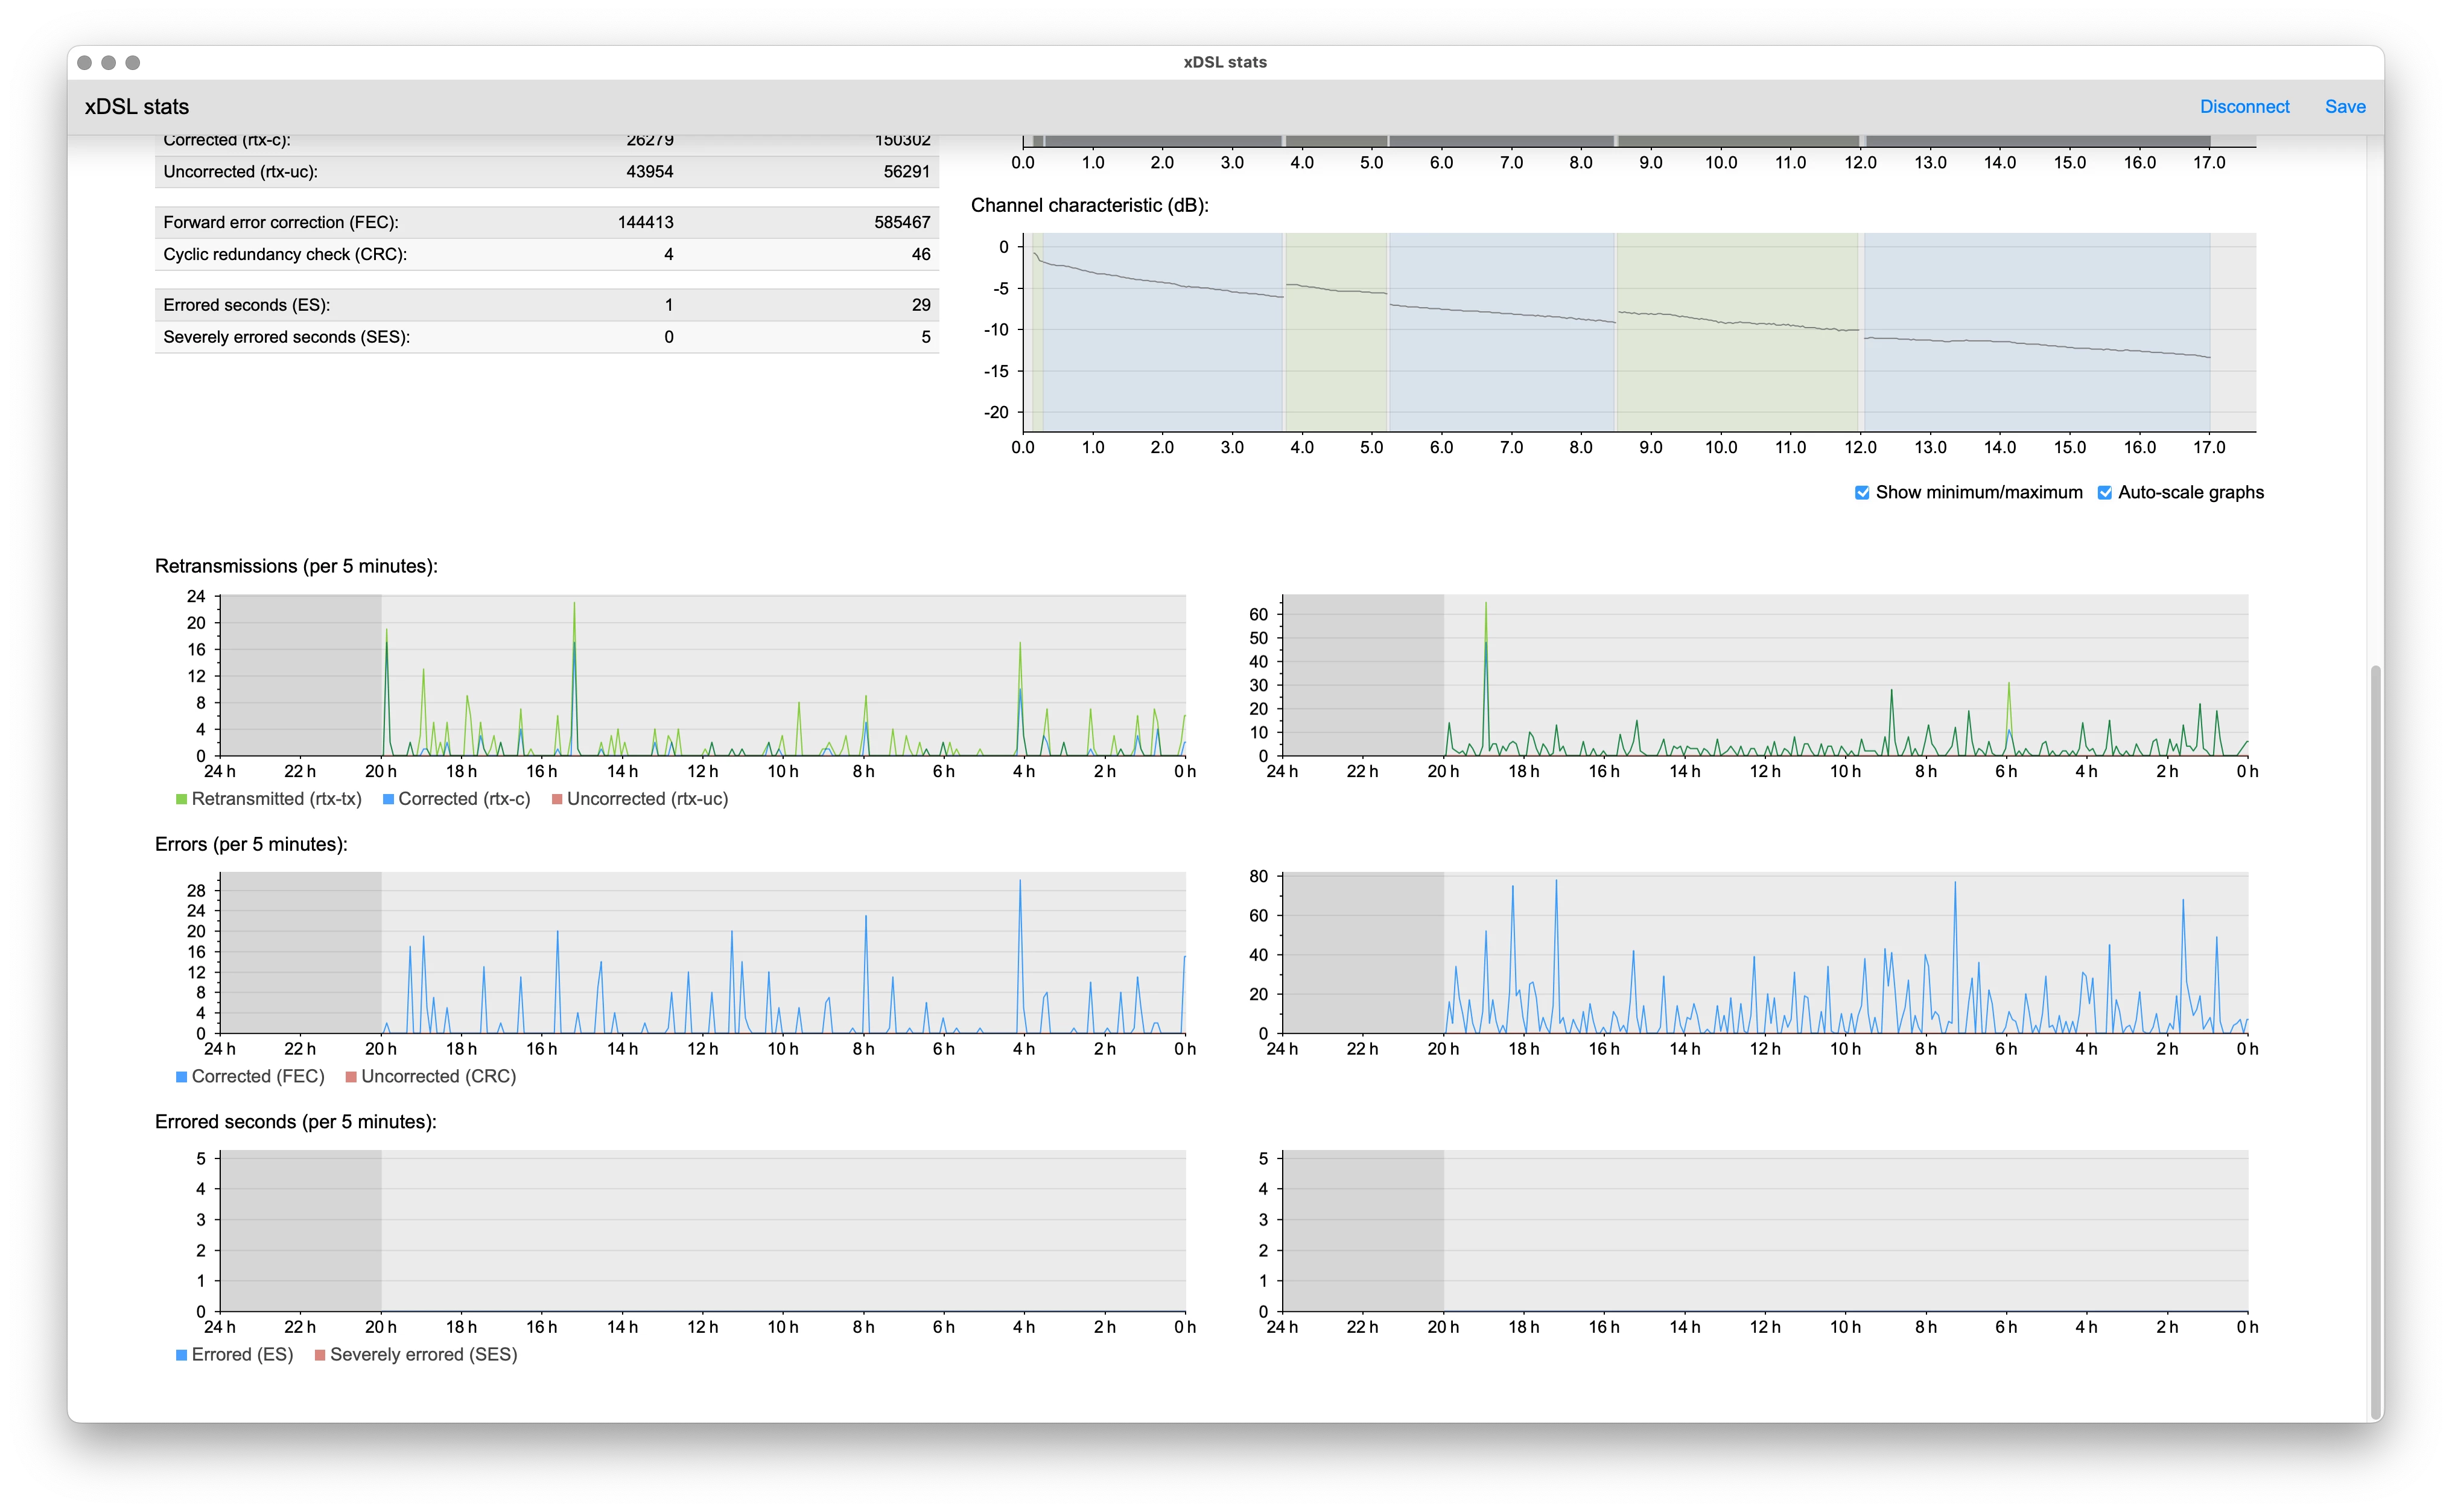Click blue Corrected (rtx-c) legend swatch

tap(388, 799)
